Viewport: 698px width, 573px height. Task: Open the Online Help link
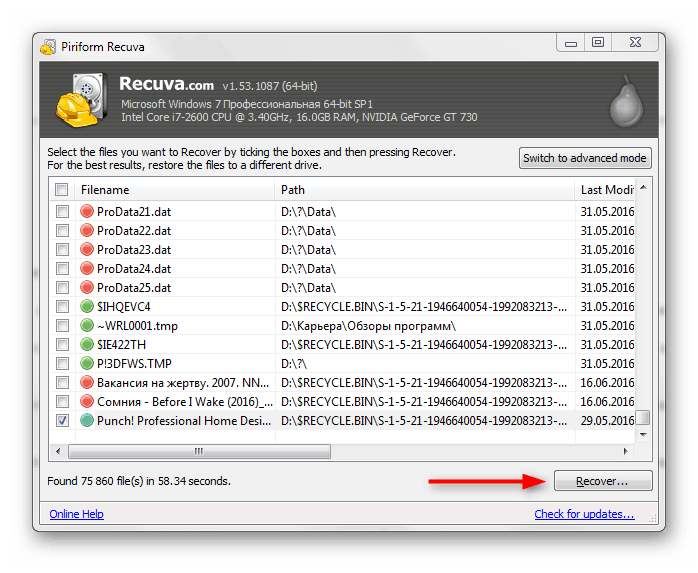77,514
